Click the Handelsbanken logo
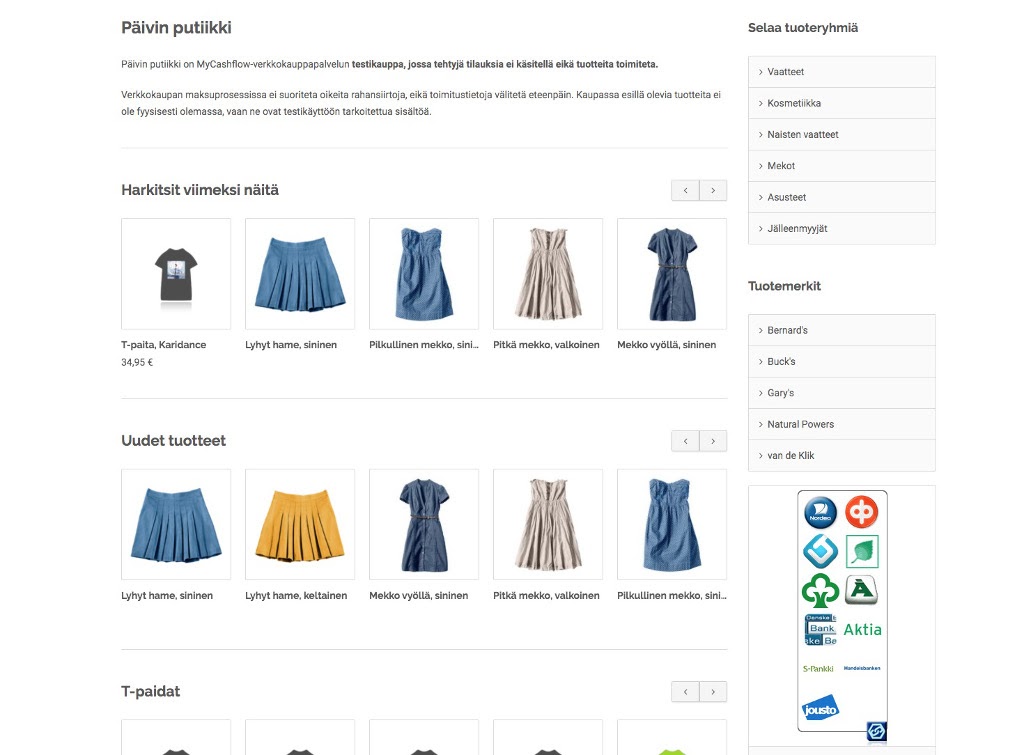 [x=862, y=668]
